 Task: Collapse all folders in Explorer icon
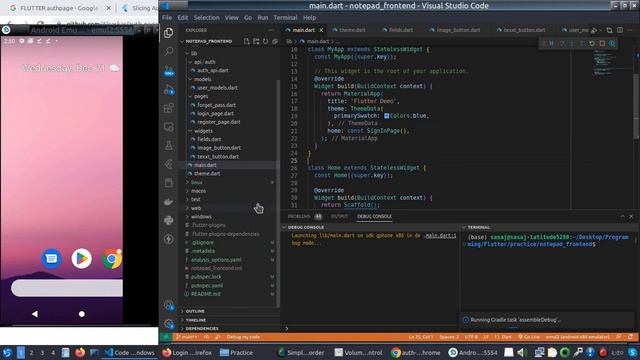tap(275, 41)
